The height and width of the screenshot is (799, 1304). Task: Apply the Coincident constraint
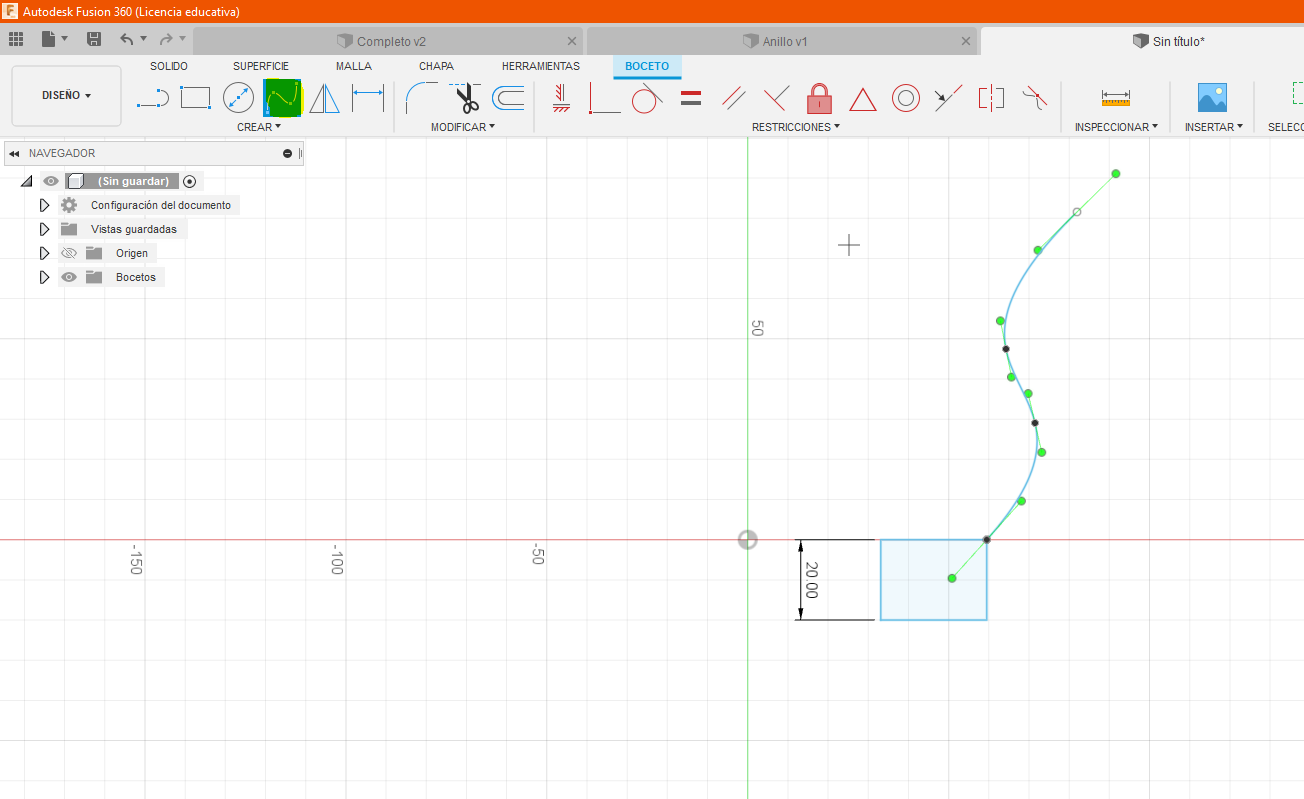point(604,98)
